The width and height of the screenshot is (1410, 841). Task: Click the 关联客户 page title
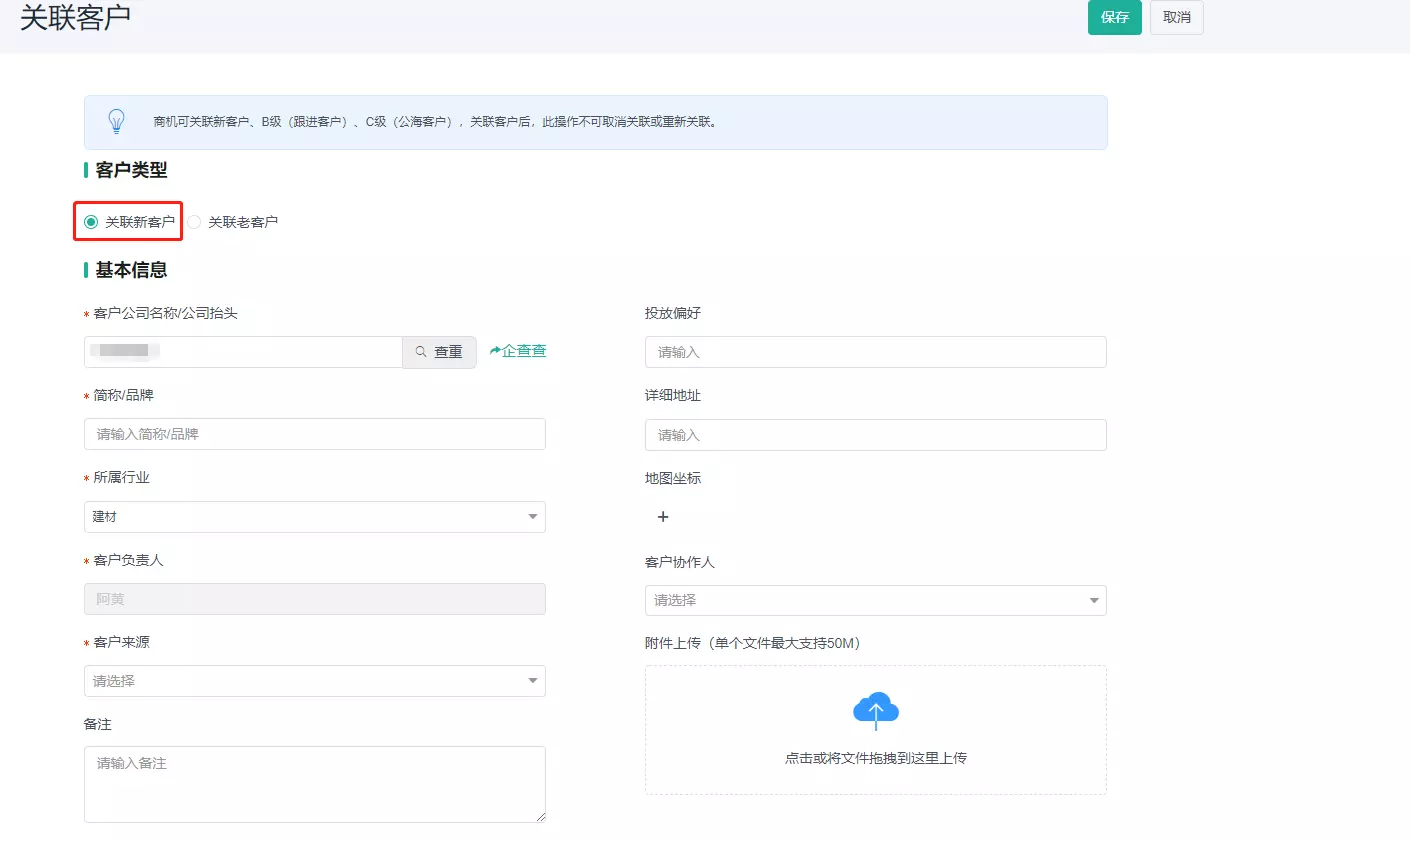tap(76, 17)
